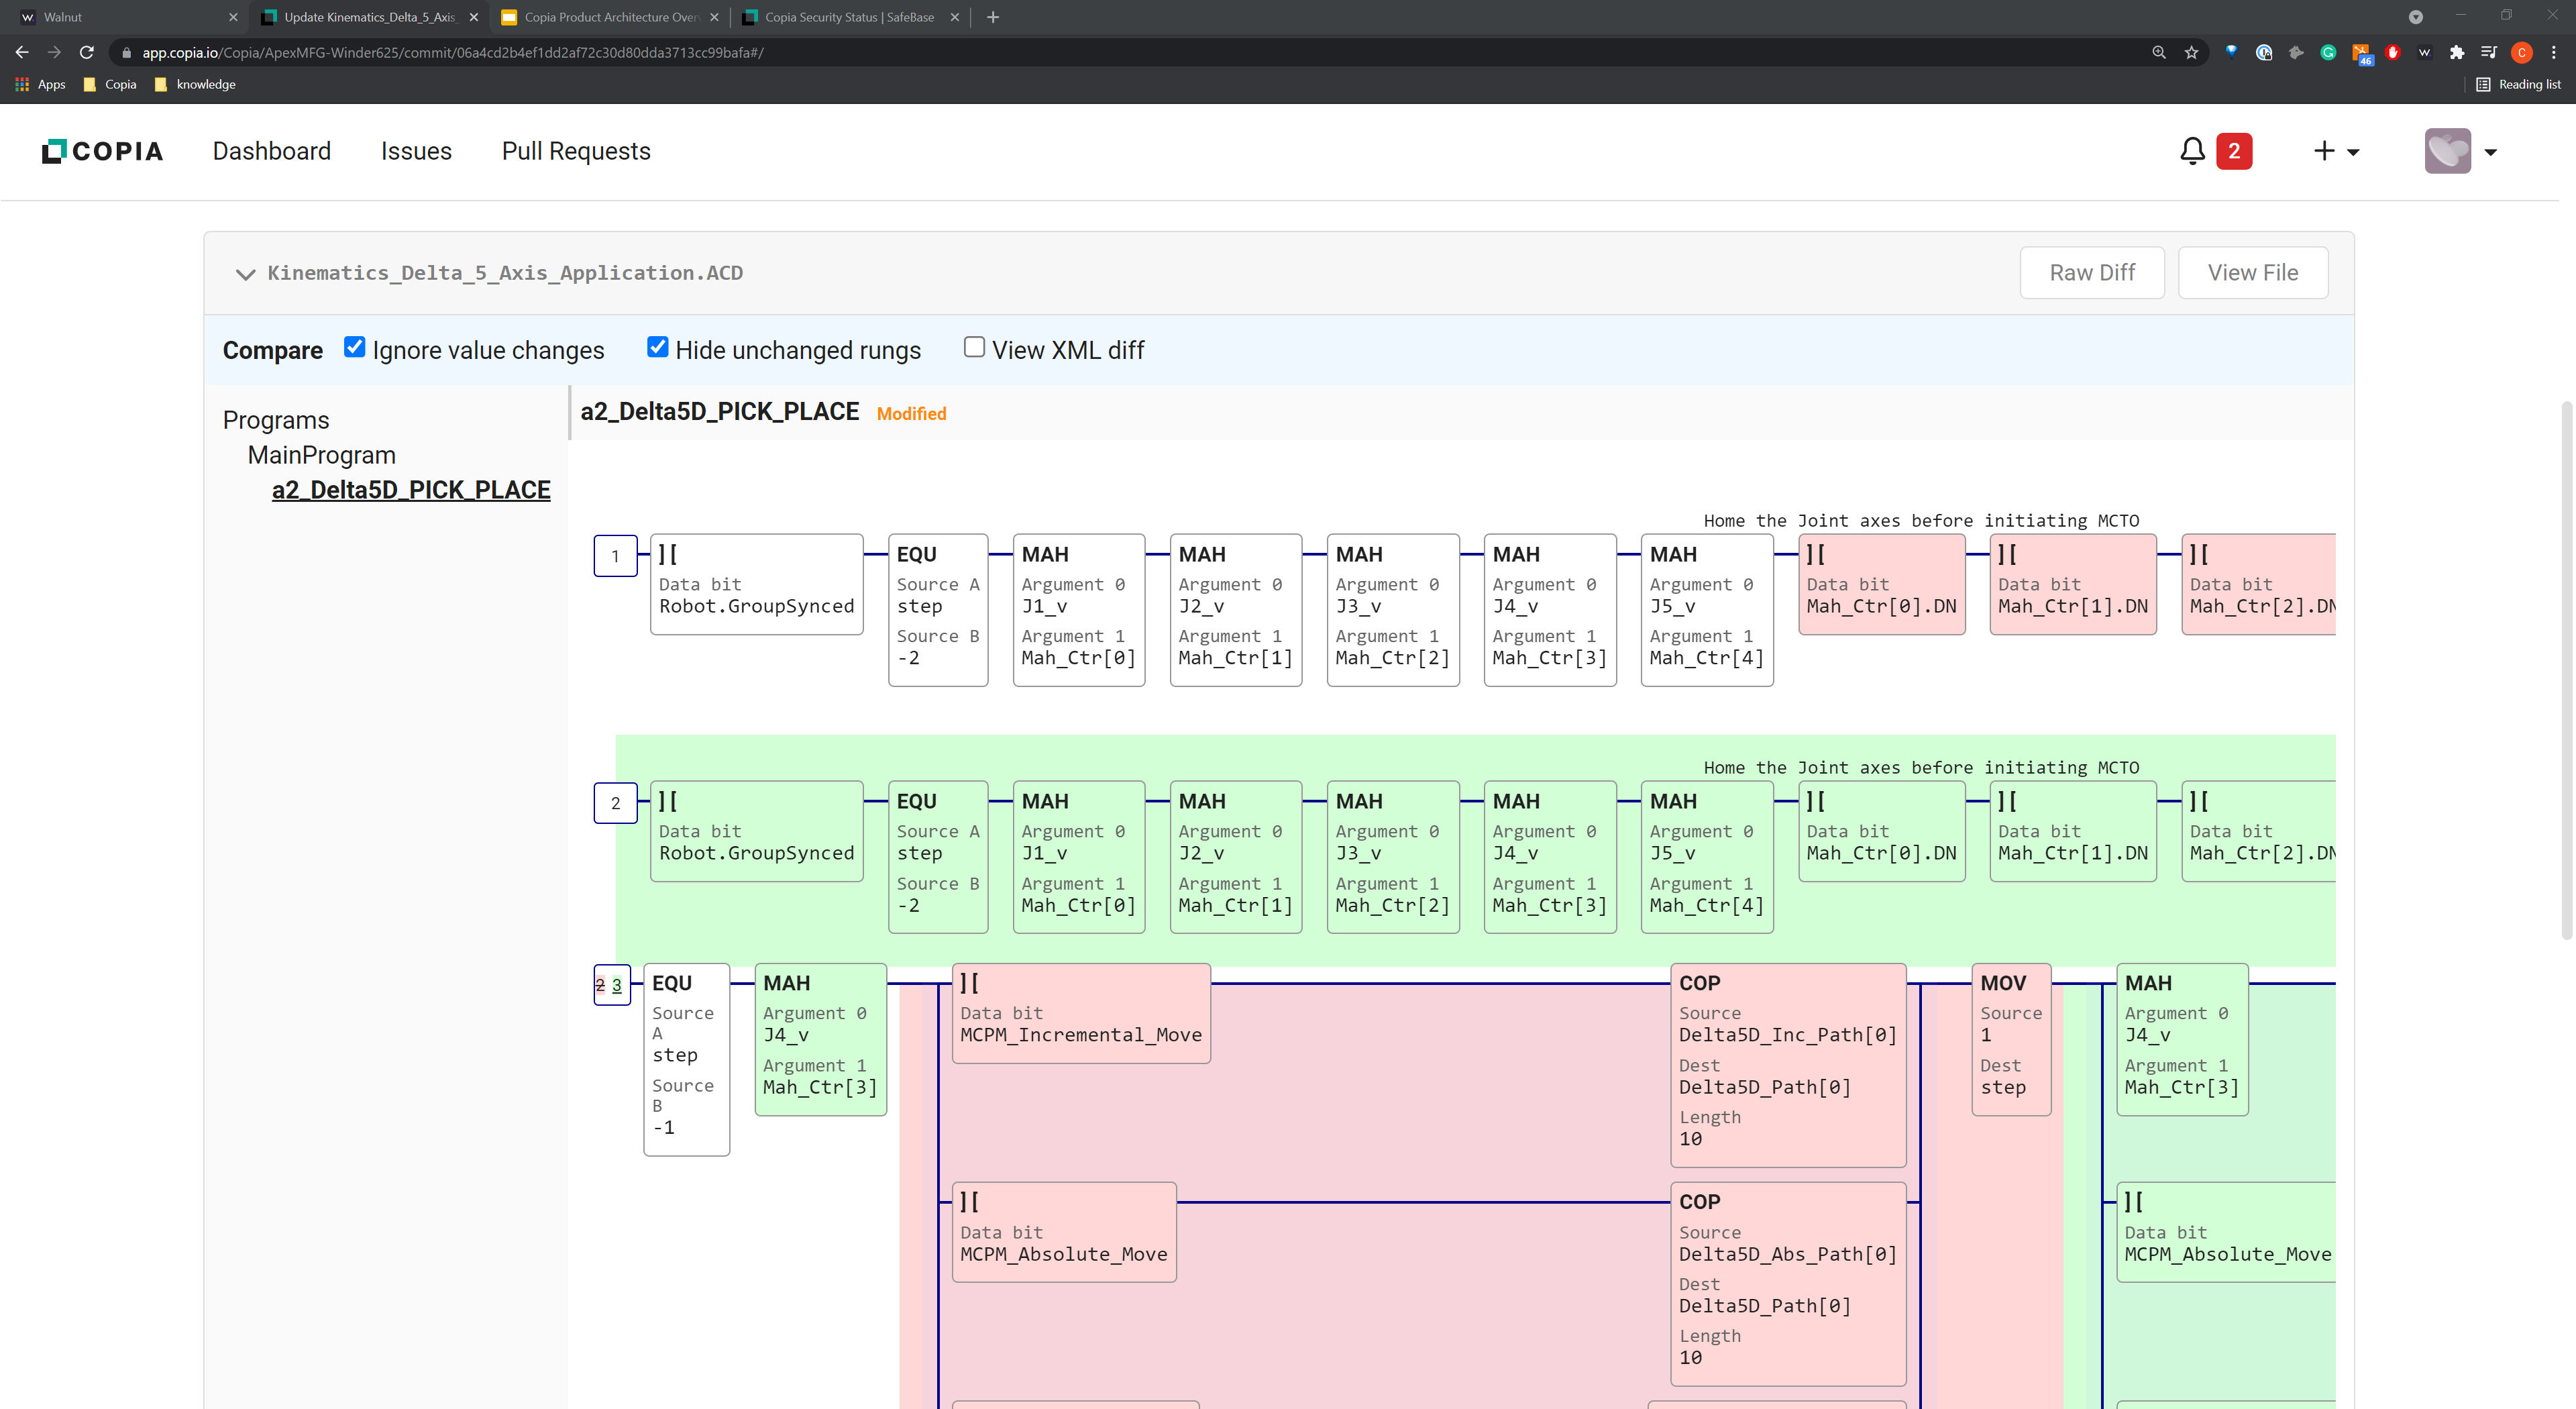Click the Grammarly extension icon
Image resolution: width=2576 pixels, height=1409 pixels.
click(2327, 52)
